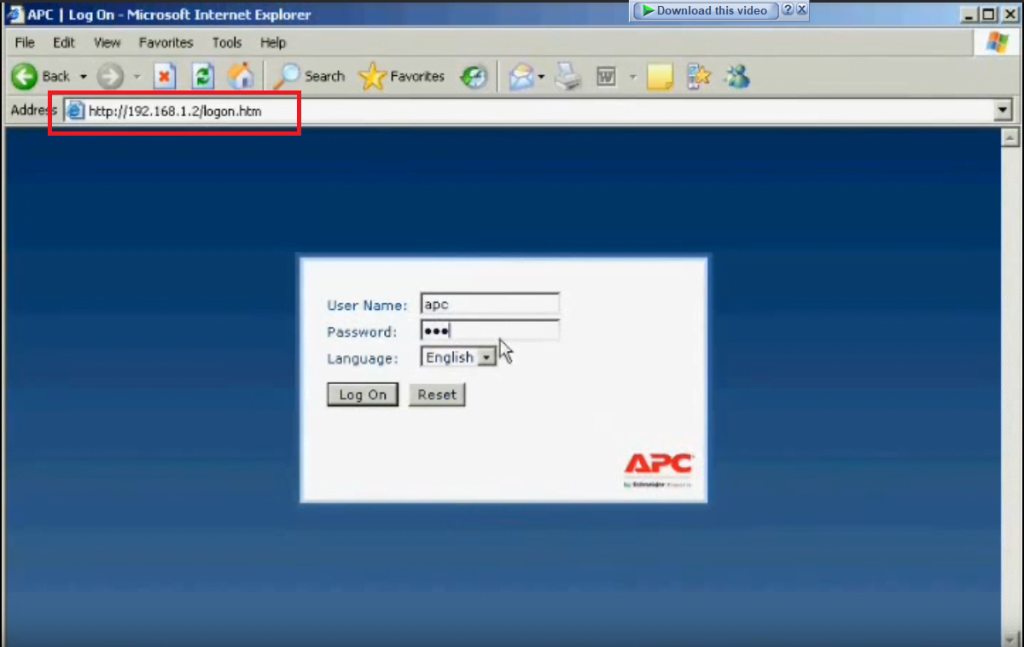Minimize the Internet Explorer window
The image size is (1024, 647).
tap(969, 14)
